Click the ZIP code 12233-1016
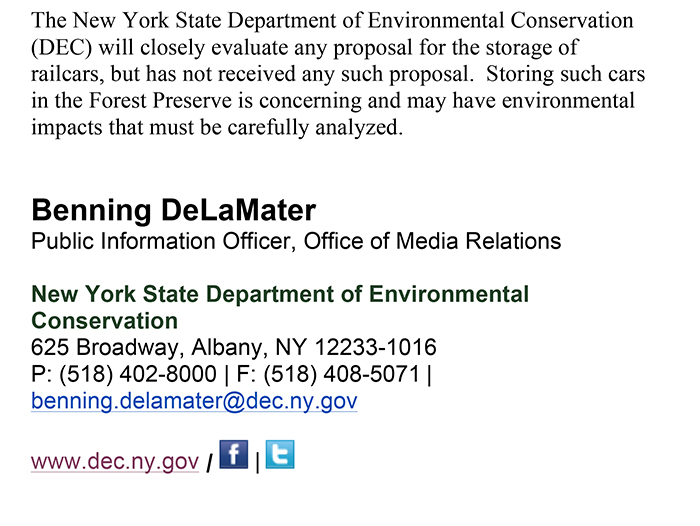 pyautogui.click(x=375, y=347)
